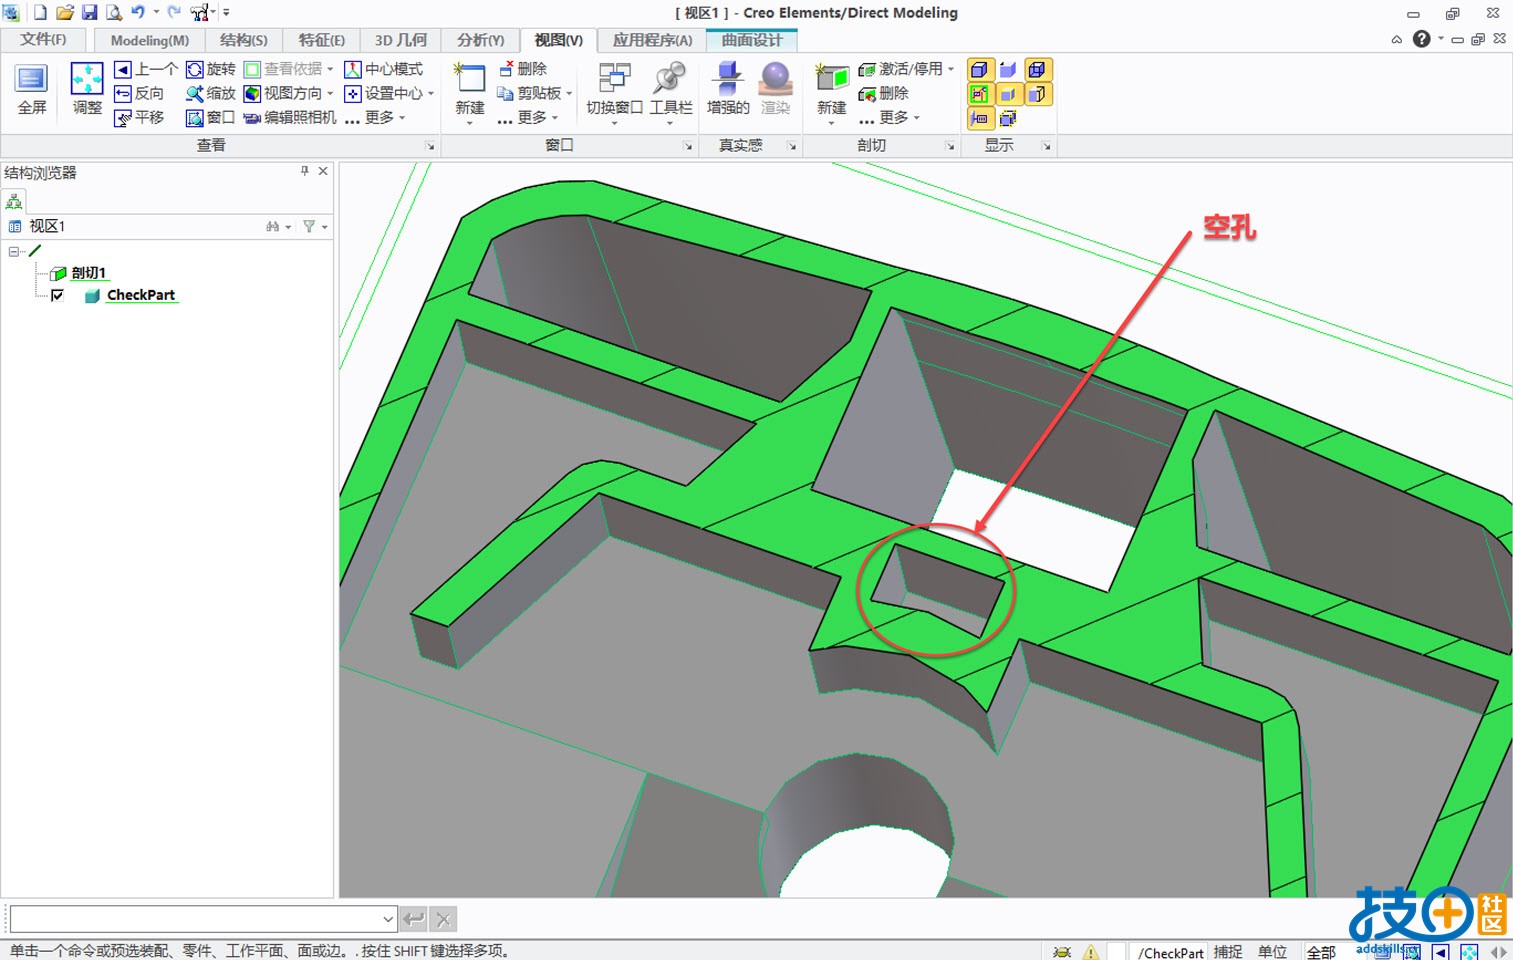The width and height of the screenshot is (1513, 960).
Task: Toggle the bottom-row dashed box display button
Action: 1008,119
